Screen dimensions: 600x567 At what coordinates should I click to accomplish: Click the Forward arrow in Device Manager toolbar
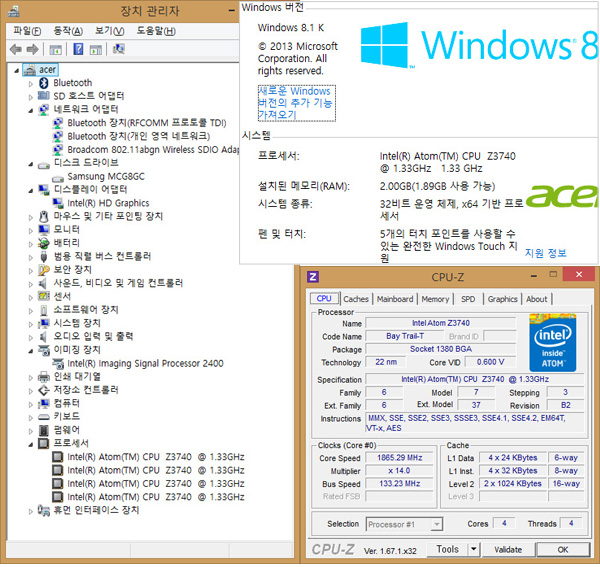pyautogui.click(x=33, y=49)
